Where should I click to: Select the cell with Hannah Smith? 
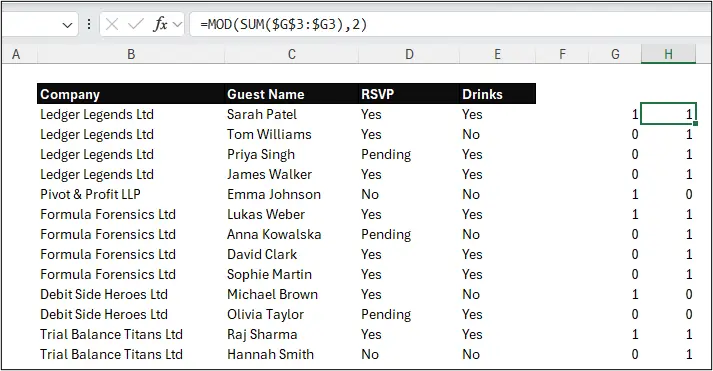pyautogui.click(x=291, y=354)
